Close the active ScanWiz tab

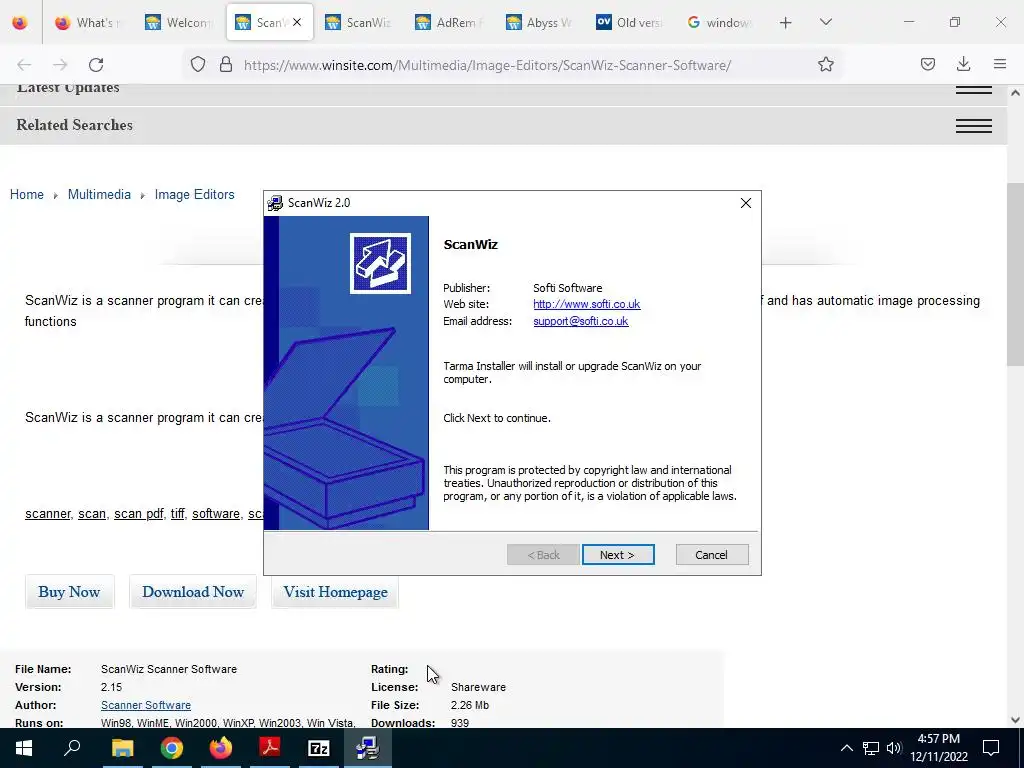click(x=297, y=22)
